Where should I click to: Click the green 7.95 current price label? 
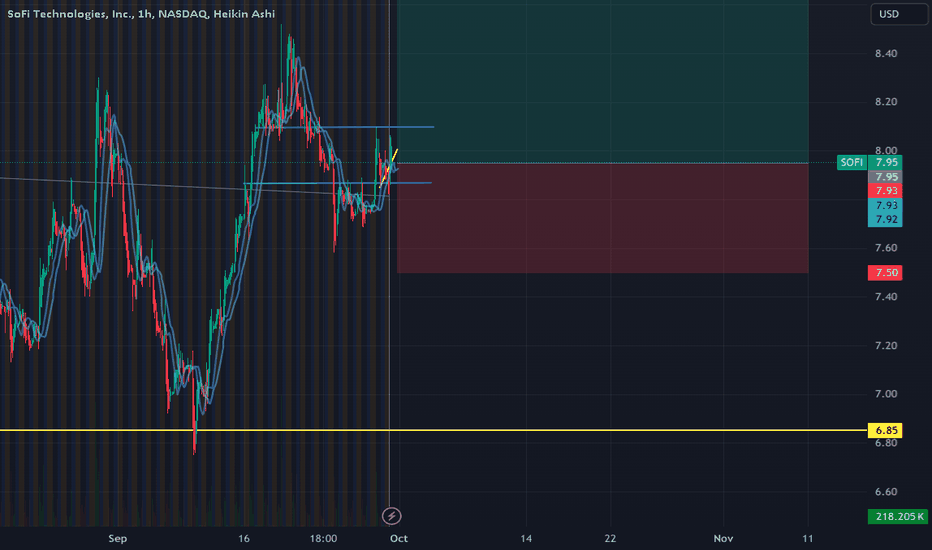886,162
